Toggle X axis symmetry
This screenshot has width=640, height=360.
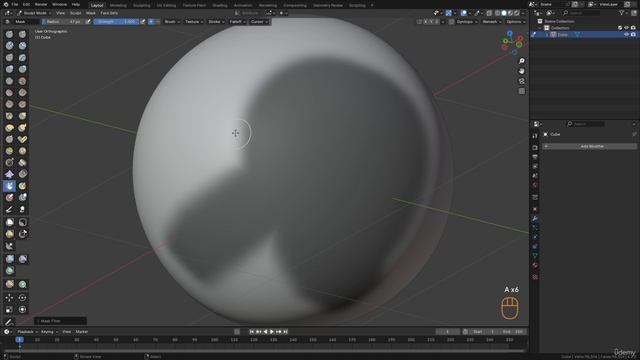click(426, 22)
